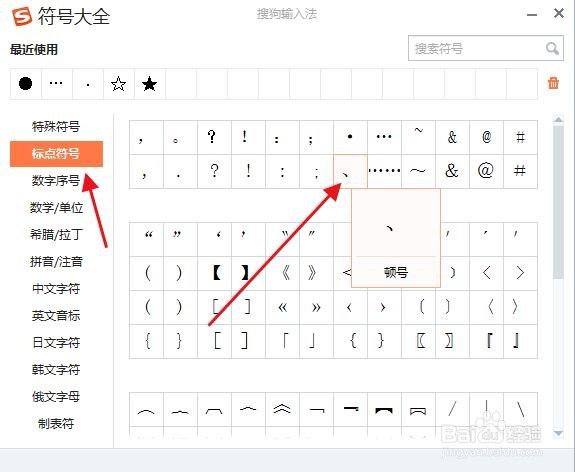
Task: Open the 韩文字符 category
Action: (56, 370)
